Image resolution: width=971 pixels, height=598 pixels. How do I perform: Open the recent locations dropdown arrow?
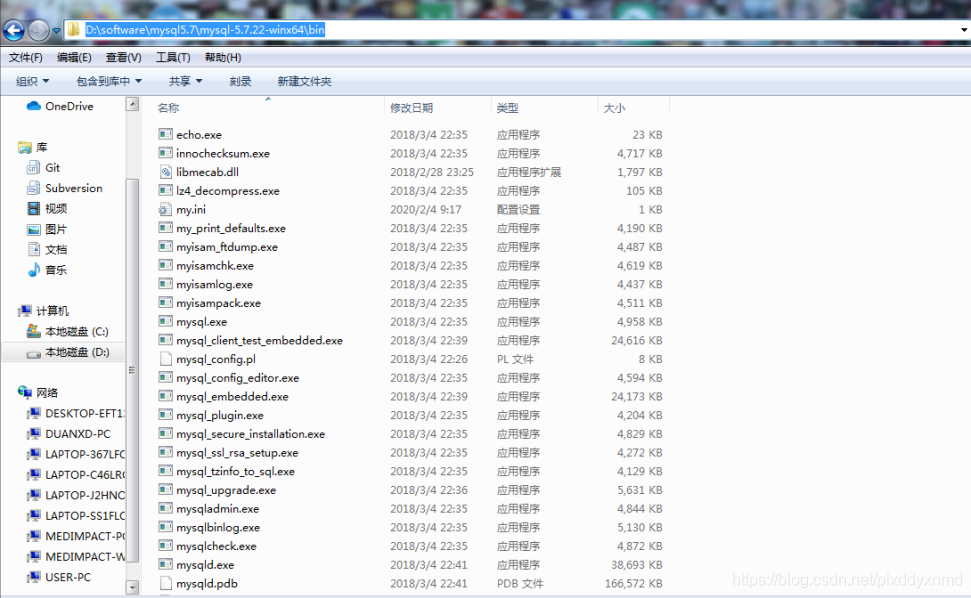[x=56, y=30]
